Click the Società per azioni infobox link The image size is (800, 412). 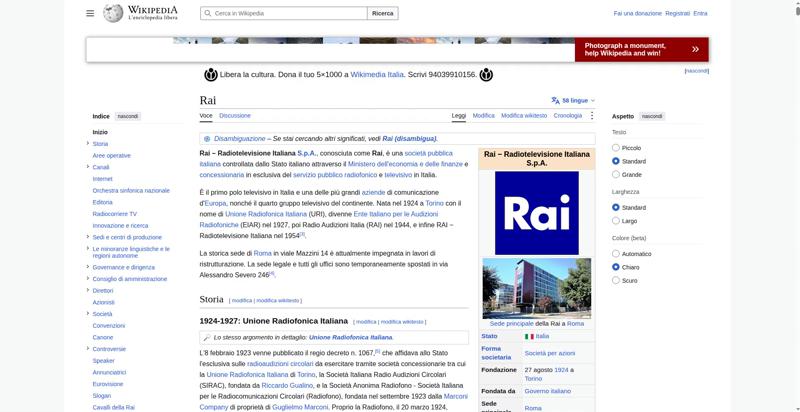tap(549, 353)
